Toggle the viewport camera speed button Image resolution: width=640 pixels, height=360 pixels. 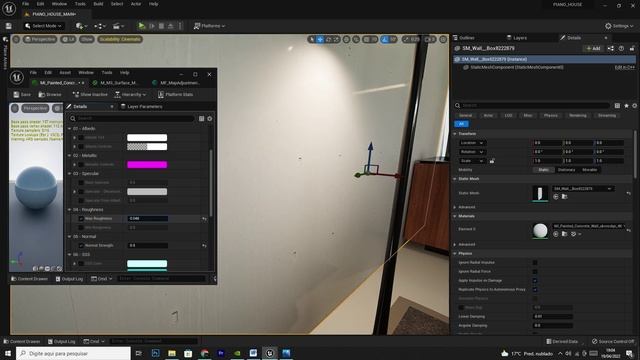(430, 39)
